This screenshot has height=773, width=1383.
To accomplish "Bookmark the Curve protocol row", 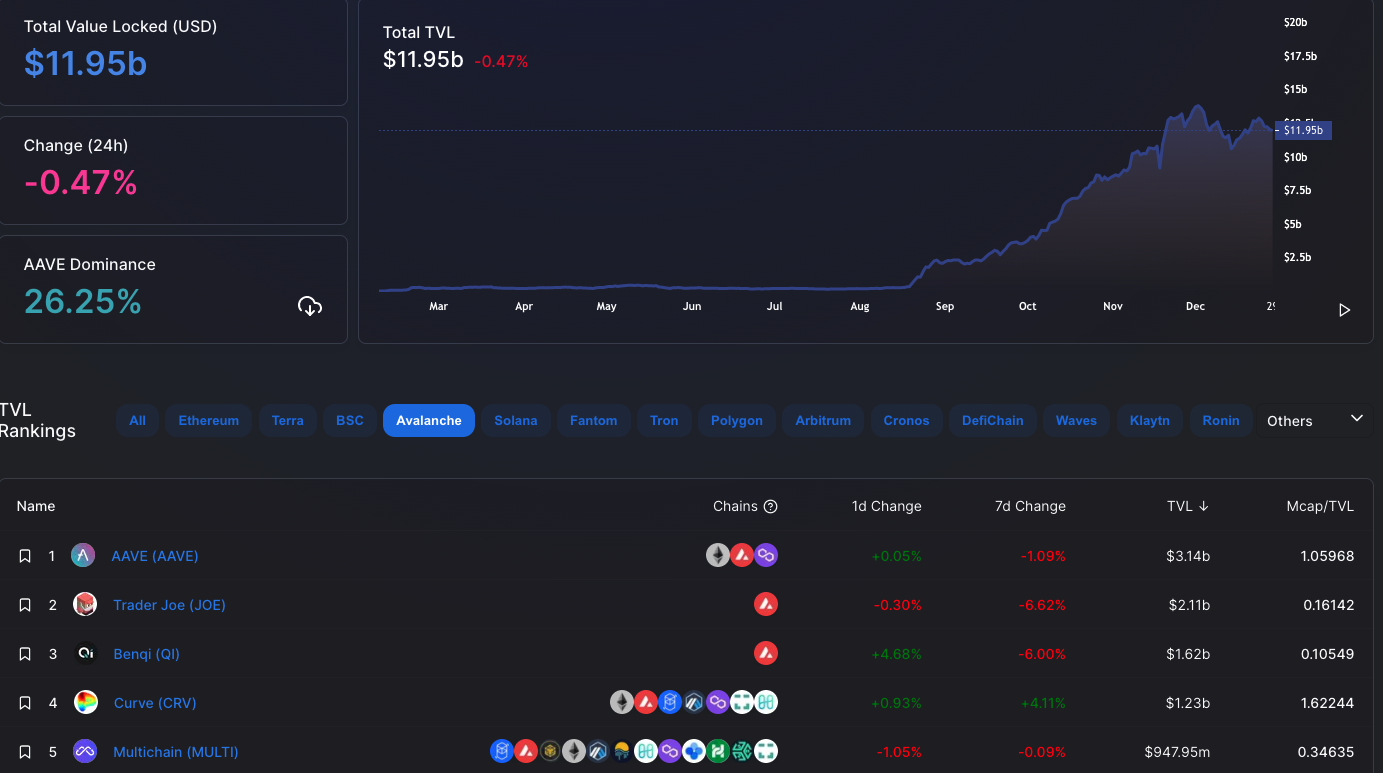I will pyautogui.click(x=25, y=703).
